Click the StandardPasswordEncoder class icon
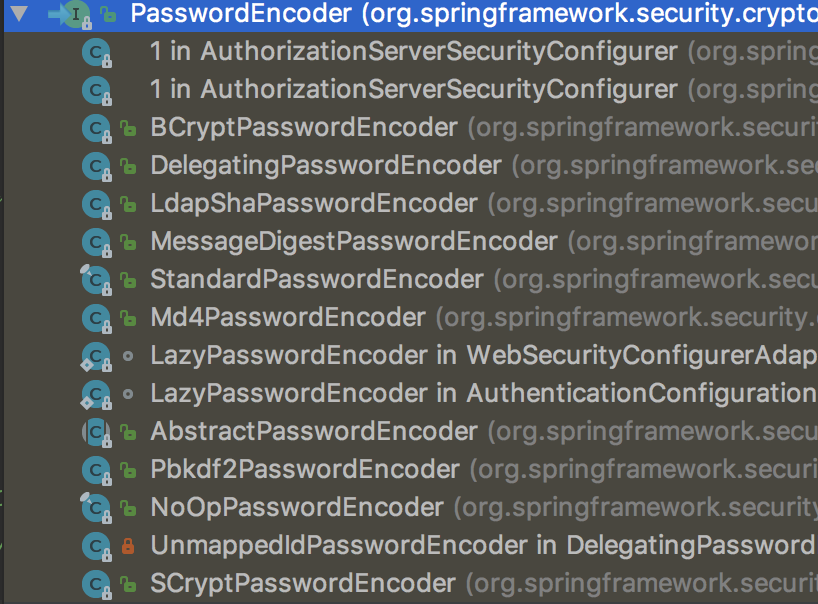The height and width of the screenshot is (604, 818). (95, 280)
